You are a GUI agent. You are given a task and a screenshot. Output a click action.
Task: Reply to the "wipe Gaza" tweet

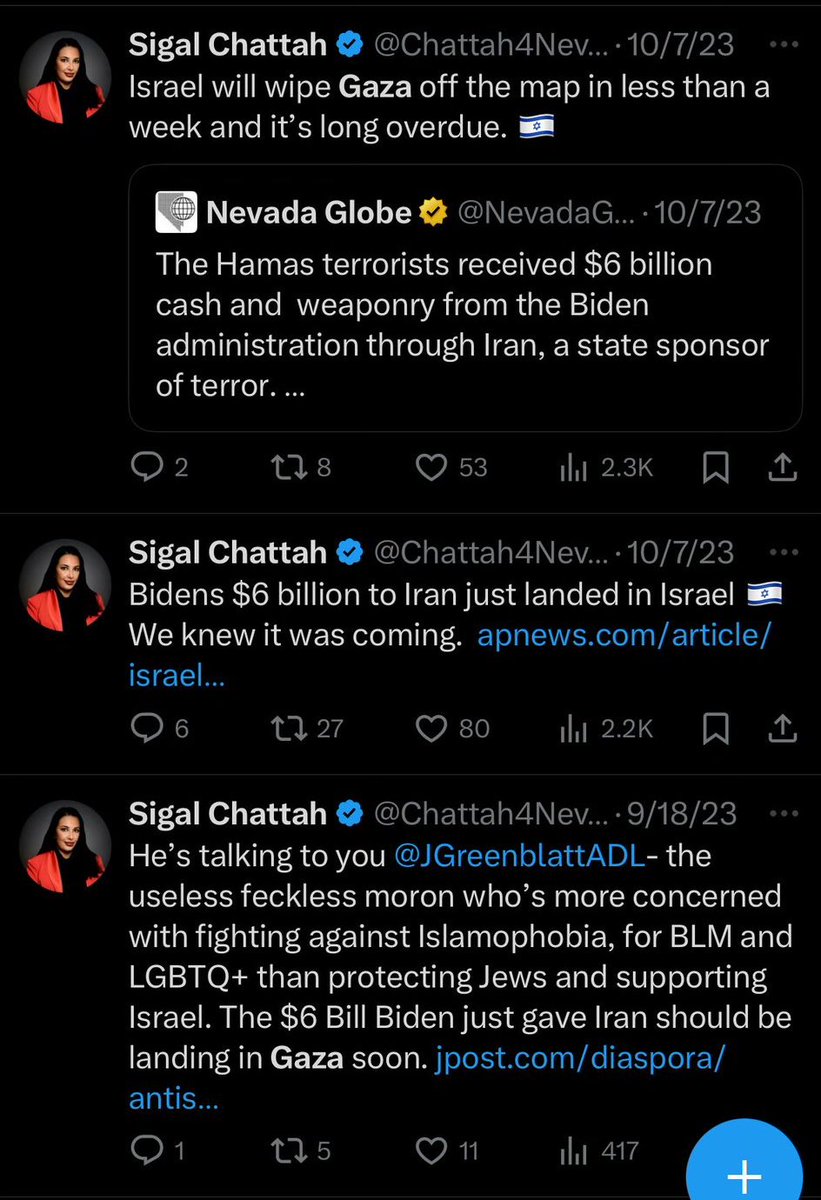[x=148, y=467]
